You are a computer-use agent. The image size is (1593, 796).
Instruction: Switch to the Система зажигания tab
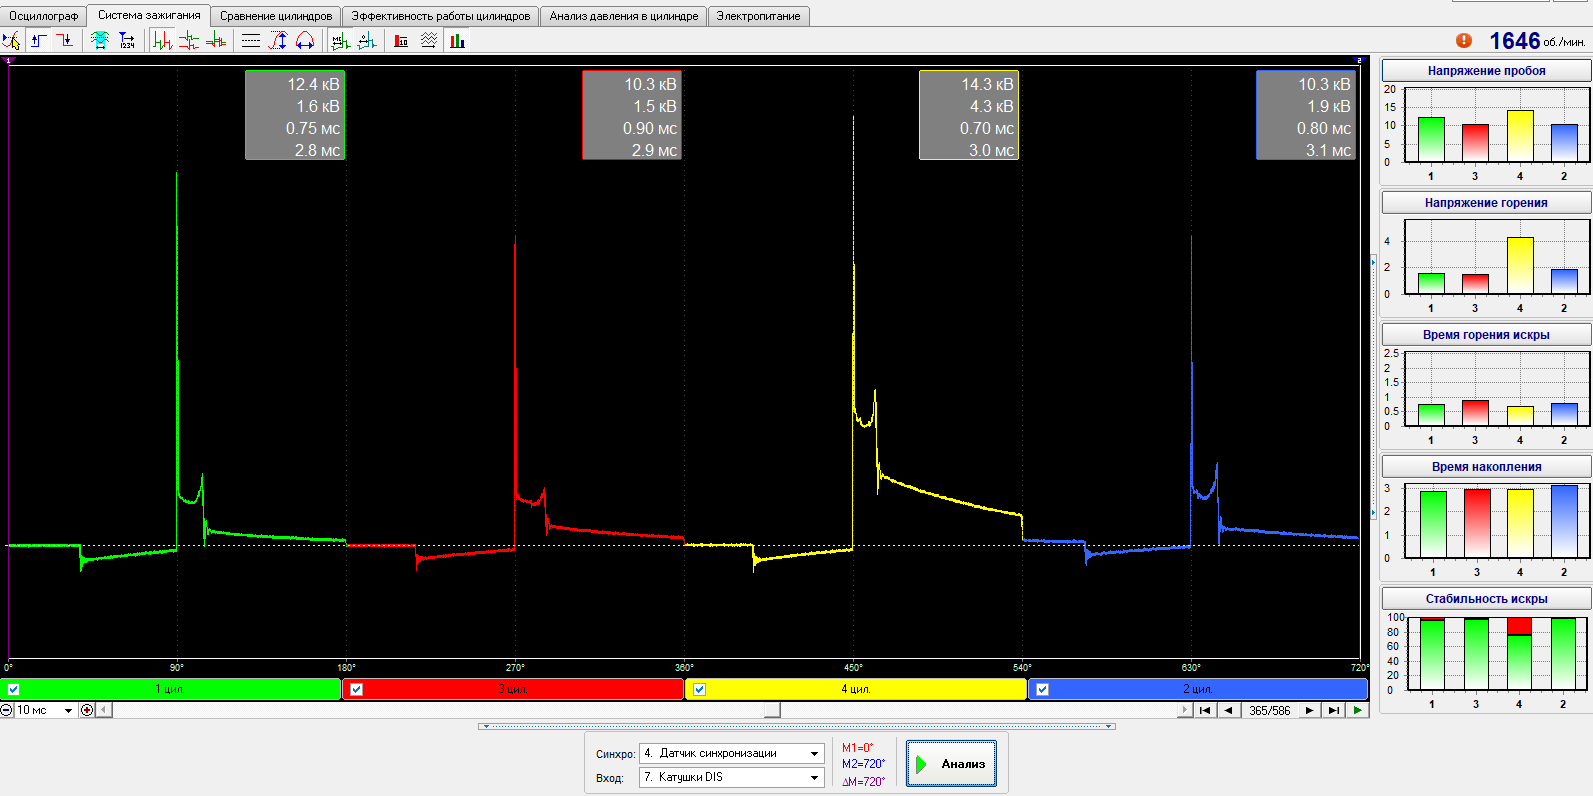point(149,15)
